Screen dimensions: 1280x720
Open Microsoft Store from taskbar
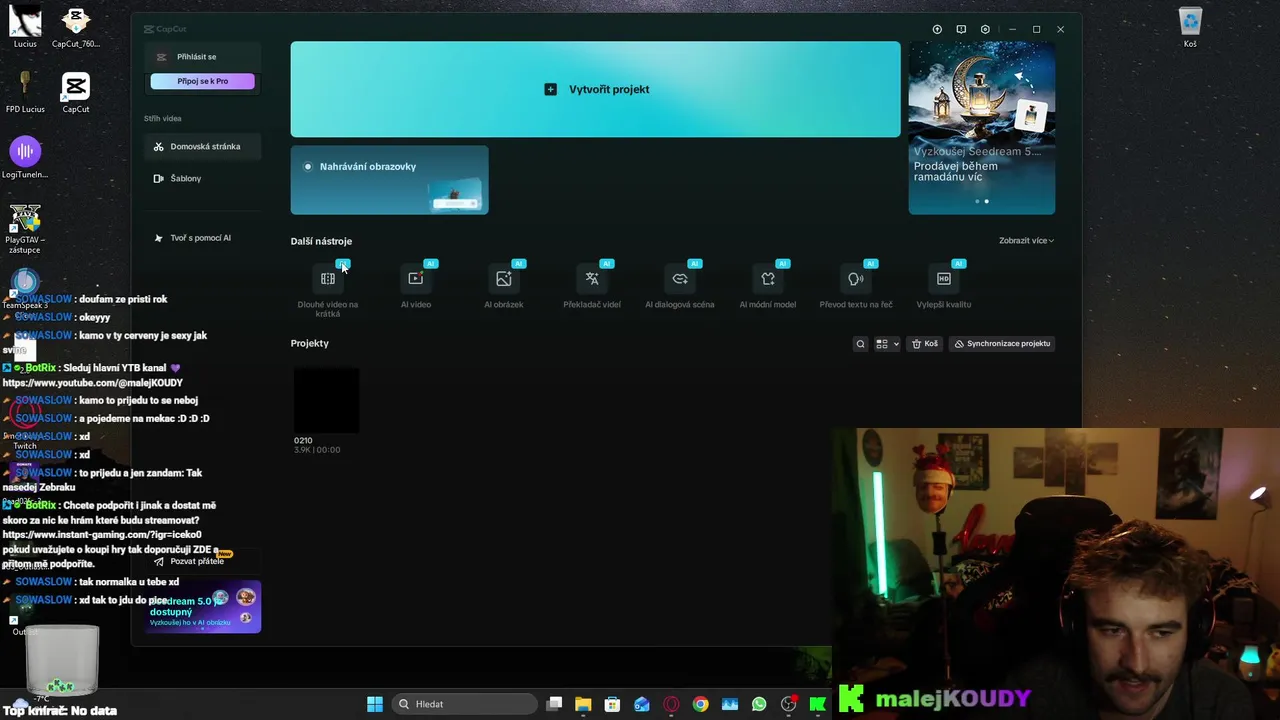pos(612,704)
